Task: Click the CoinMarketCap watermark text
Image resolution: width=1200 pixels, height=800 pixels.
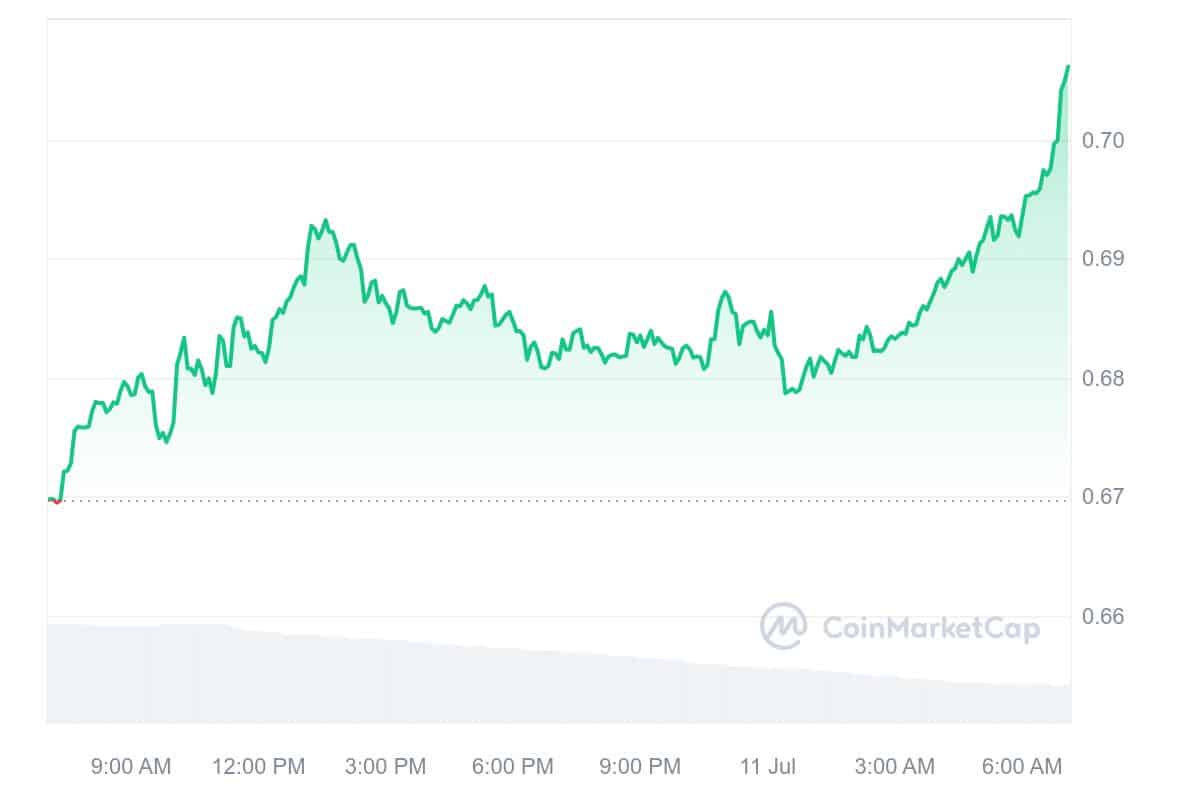Action: pos(930,628)
